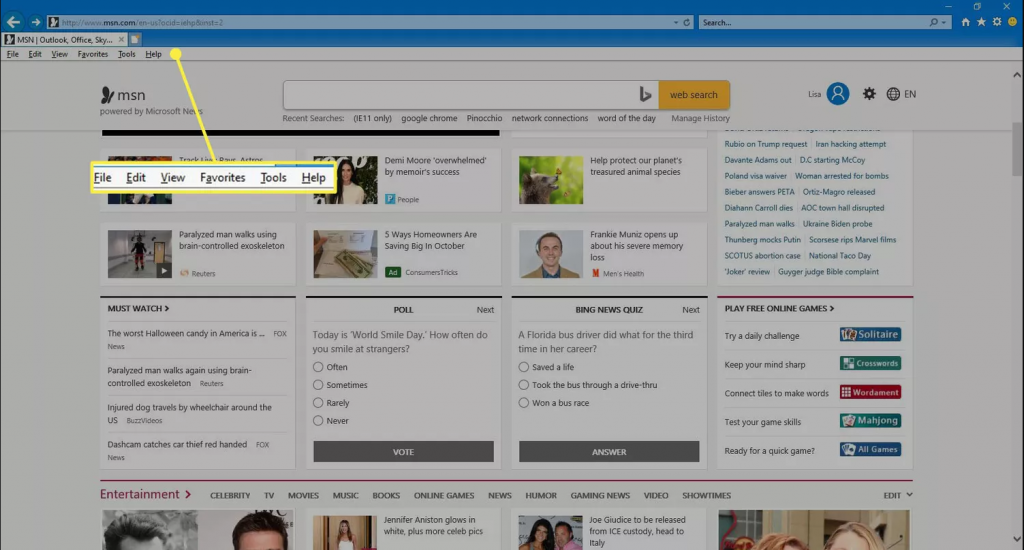This screenshot has height=550, width=1024.
Task: Open the Favorites star icon
Action: [981, 22]
